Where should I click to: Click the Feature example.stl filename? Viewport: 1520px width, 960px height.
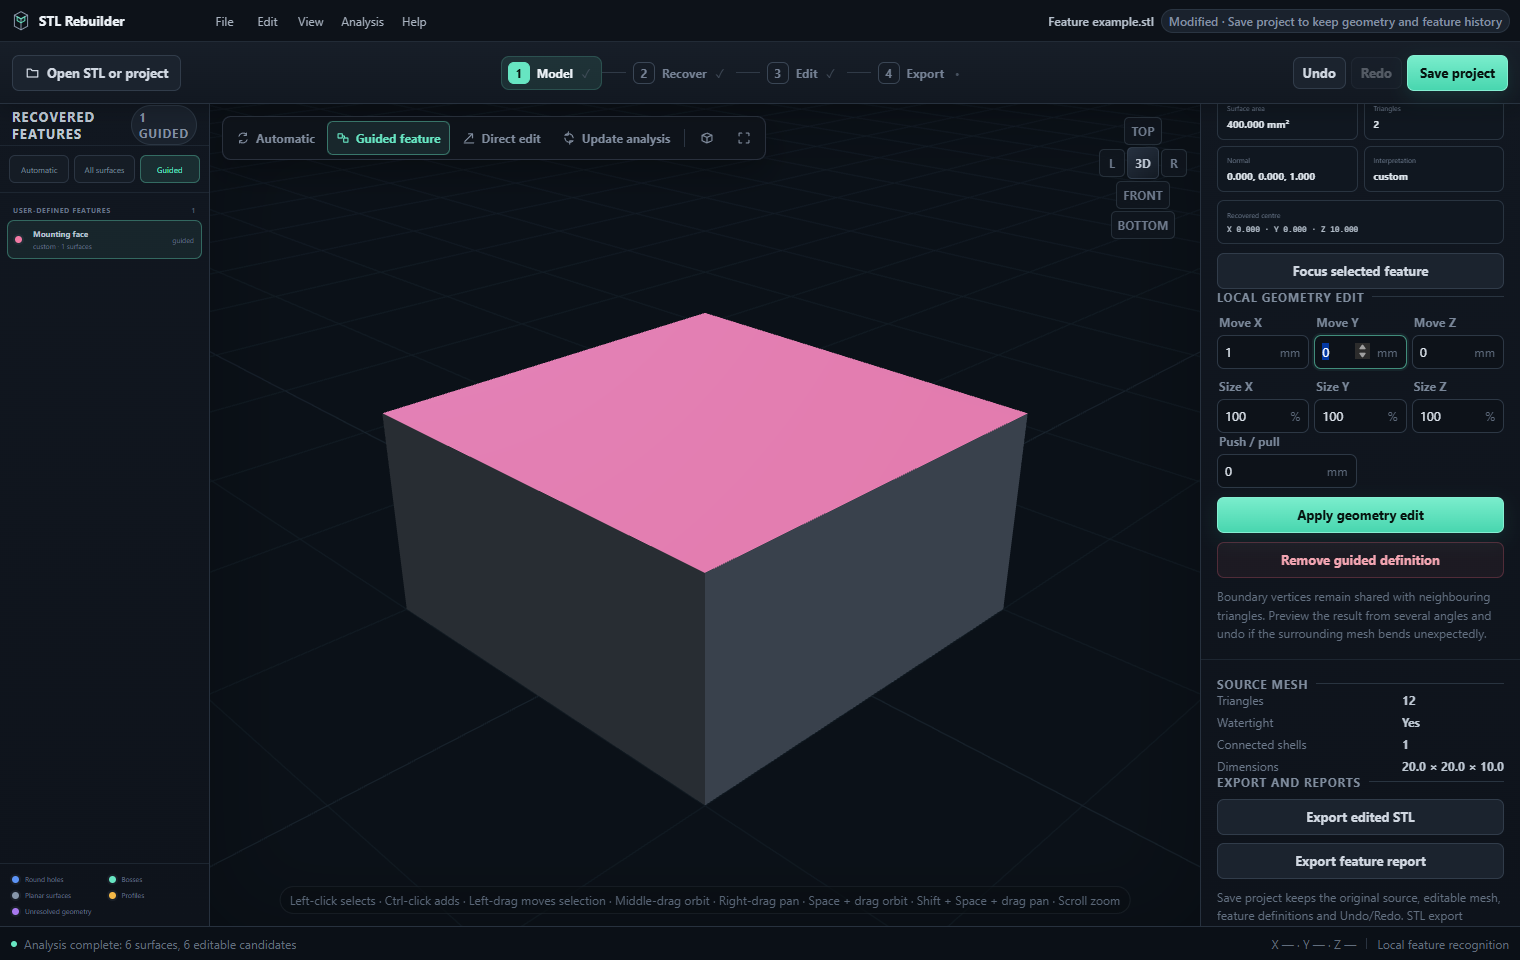point(1100,22)
